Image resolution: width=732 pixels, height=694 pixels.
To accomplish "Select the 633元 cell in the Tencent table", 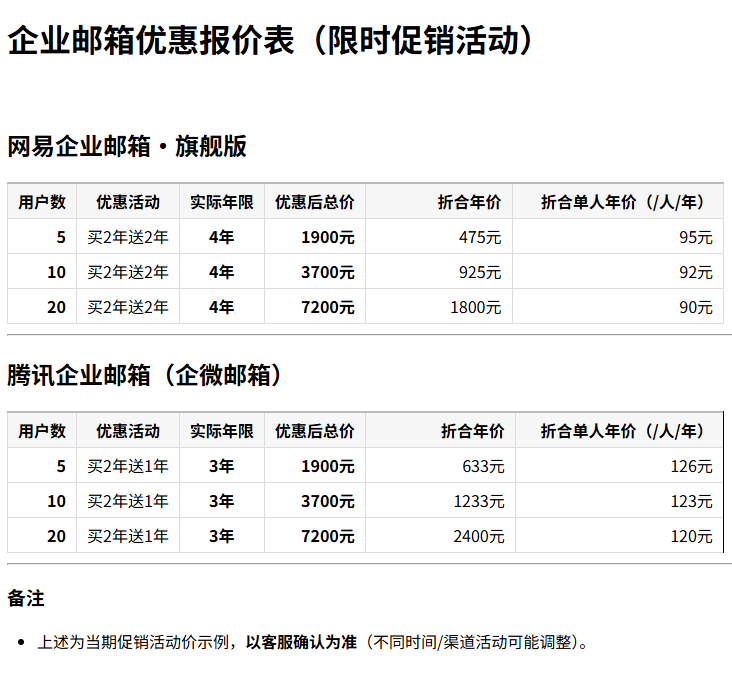I will [x=482, y=466].
